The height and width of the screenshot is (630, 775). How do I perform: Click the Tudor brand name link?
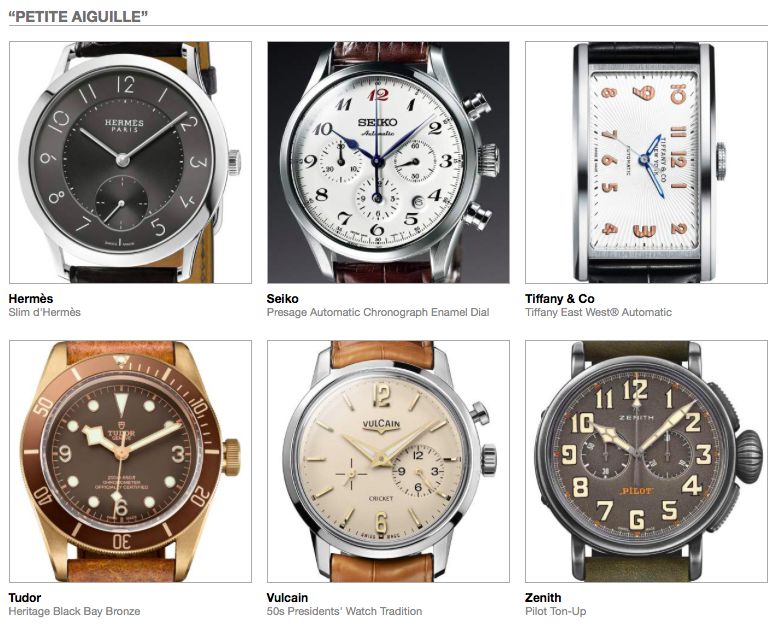(x=25, y=597)
